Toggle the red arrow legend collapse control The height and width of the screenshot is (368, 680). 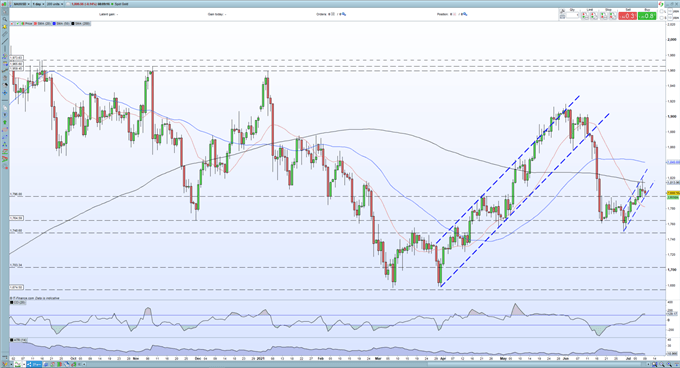pos(12,24)
